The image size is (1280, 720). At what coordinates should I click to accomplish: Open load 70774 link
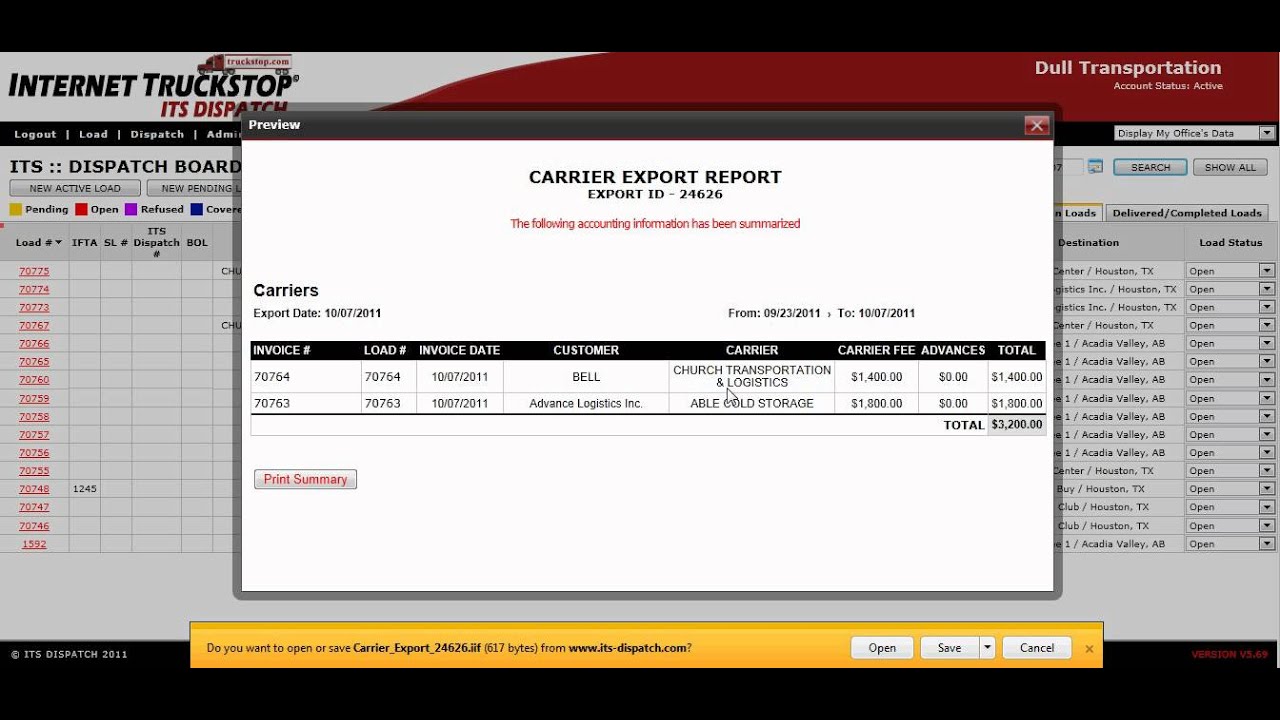pyautogui.click(x=34, y=289)
